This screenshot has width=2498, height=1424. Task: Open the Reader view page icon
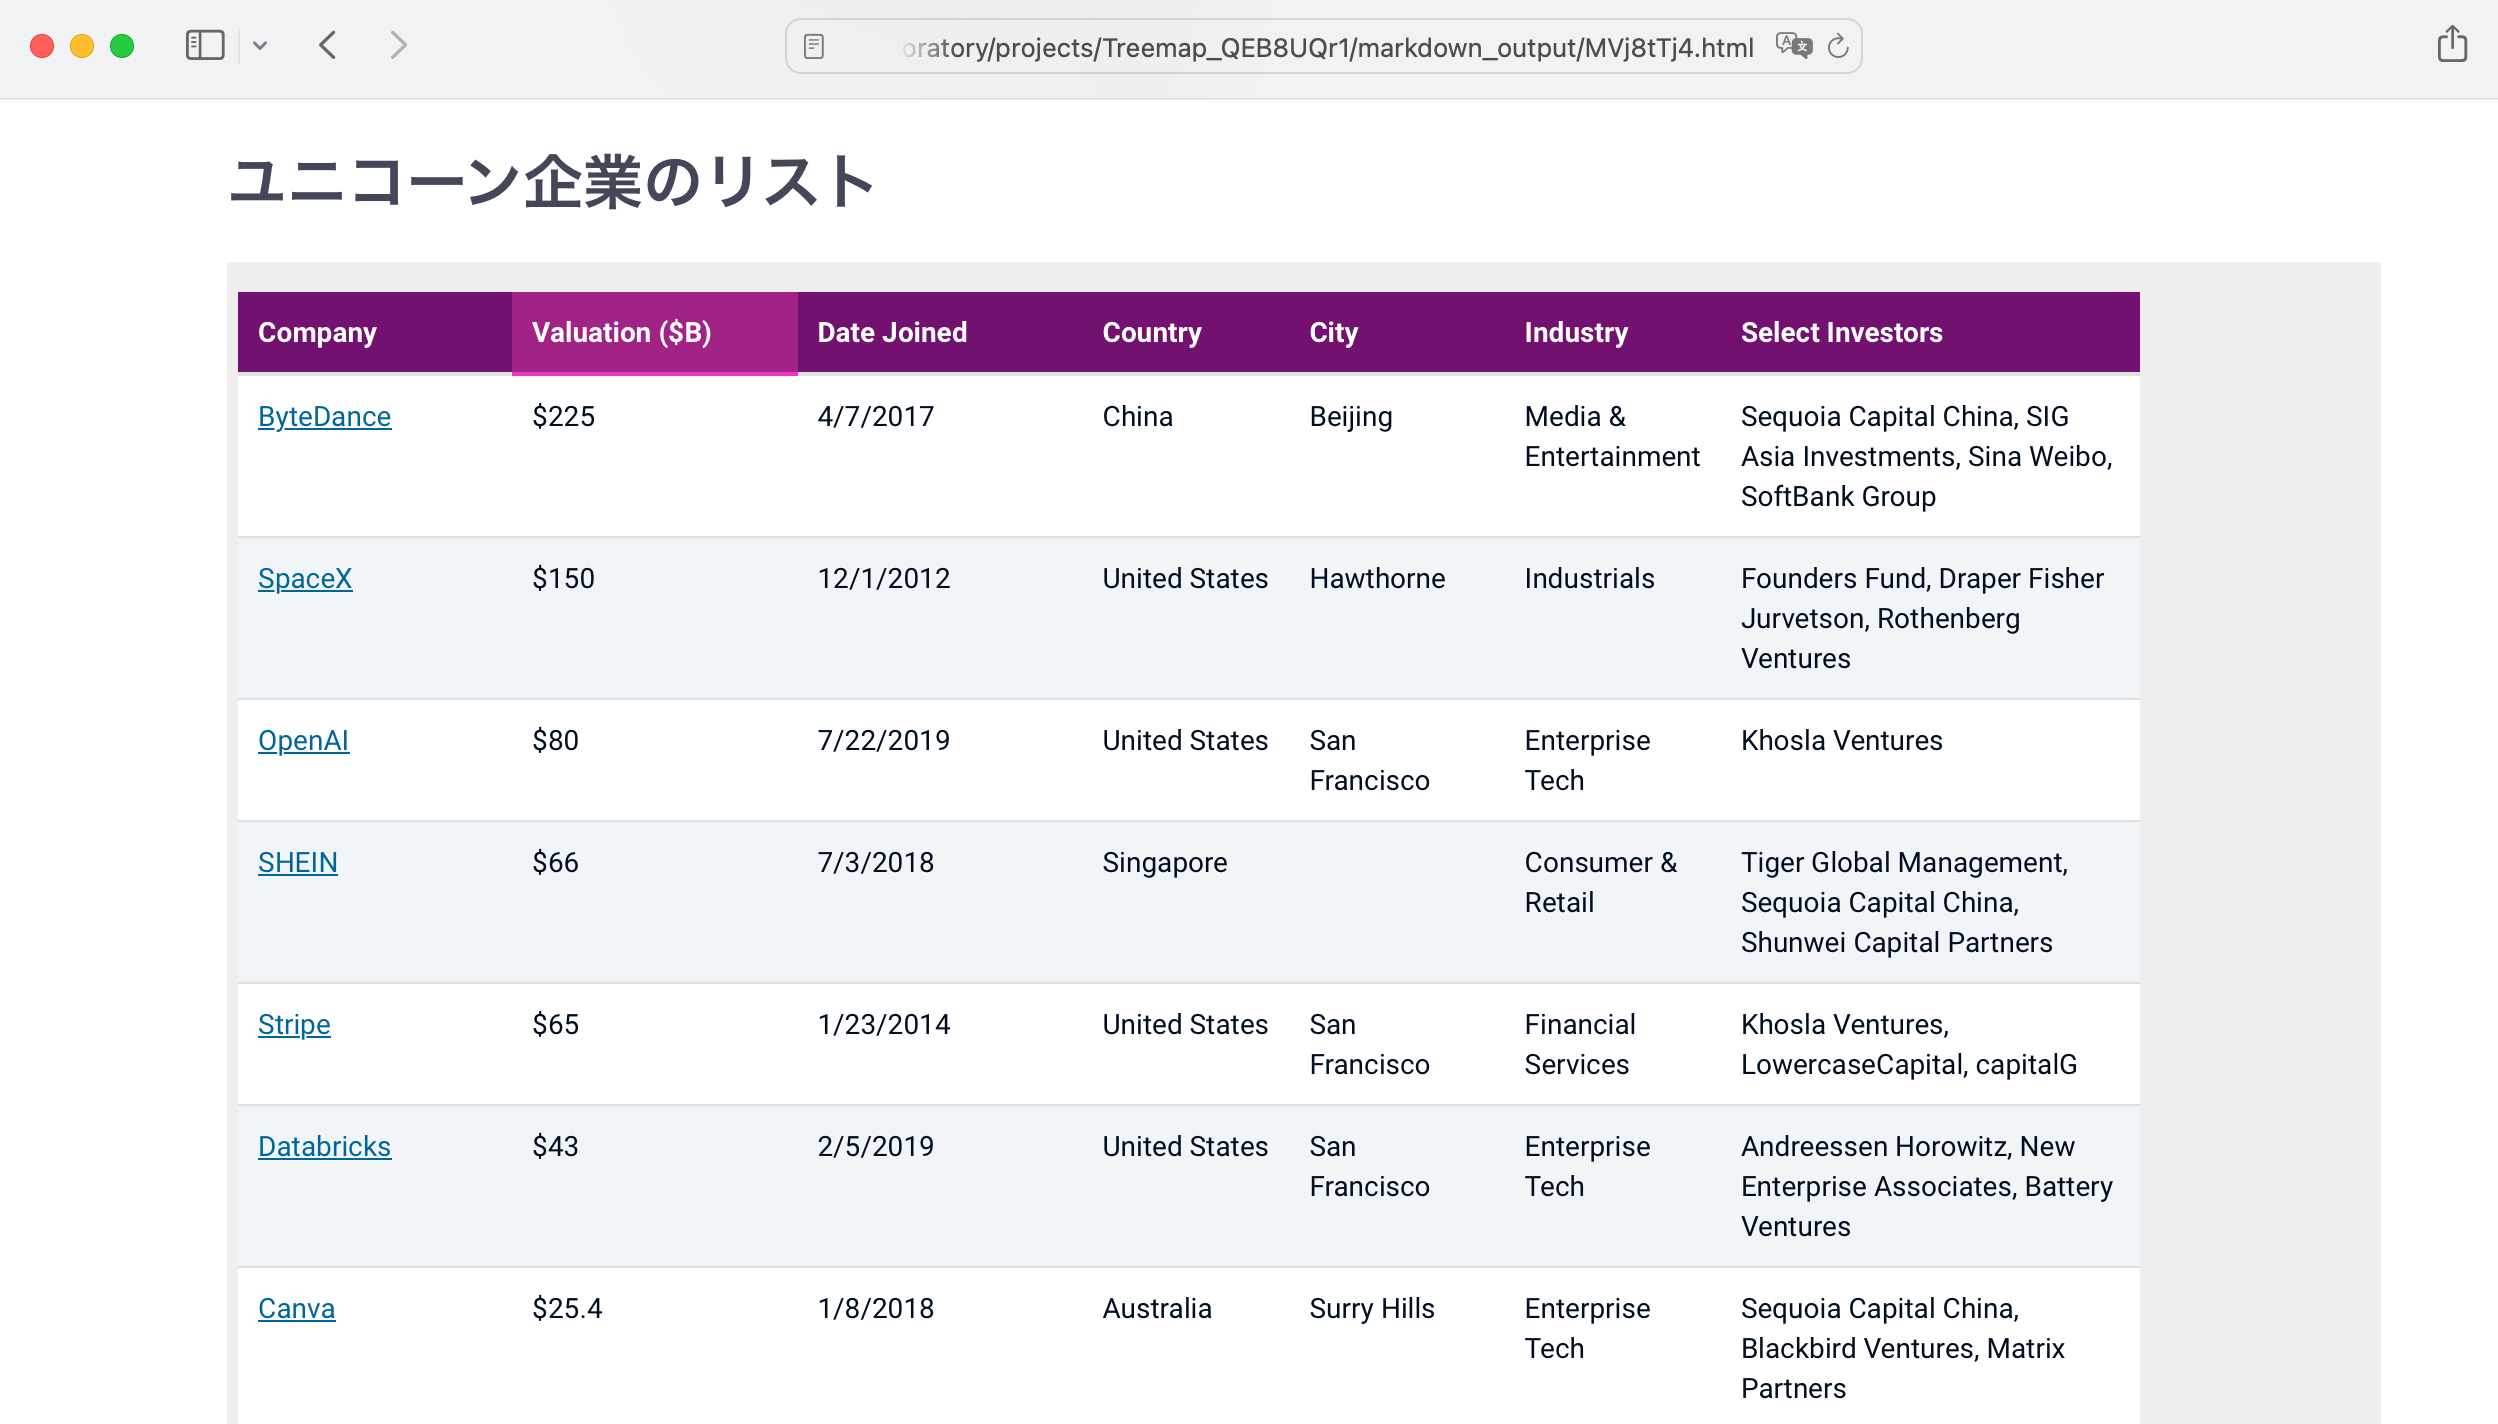(814, 47)
